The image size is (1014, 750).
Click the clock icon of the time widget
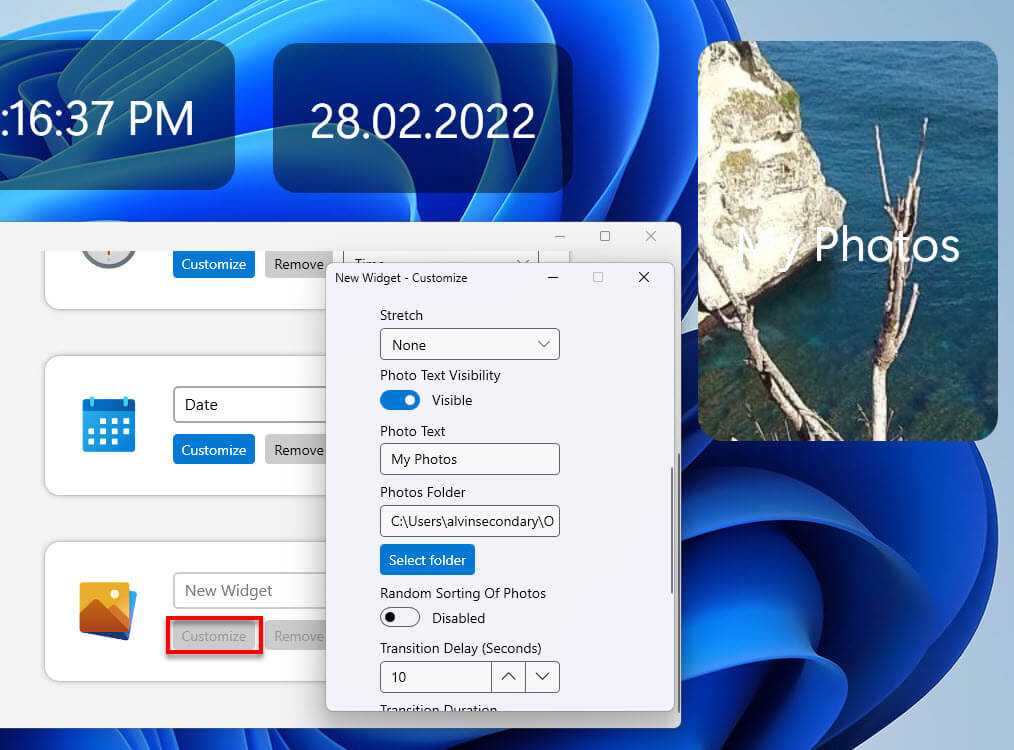(108, 252)
